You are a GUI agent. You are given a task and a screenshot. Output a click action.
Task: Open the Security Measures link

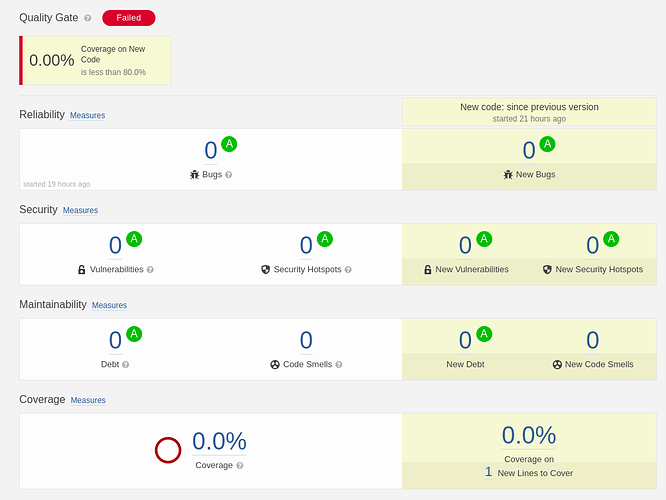pos(80,211)
